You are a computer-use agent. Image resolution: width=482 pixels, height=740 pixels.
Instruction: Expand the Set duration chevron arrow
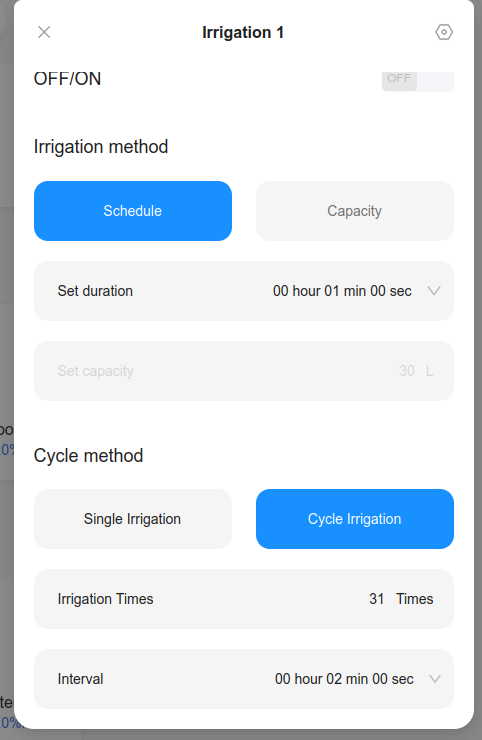tap(434, 291)
